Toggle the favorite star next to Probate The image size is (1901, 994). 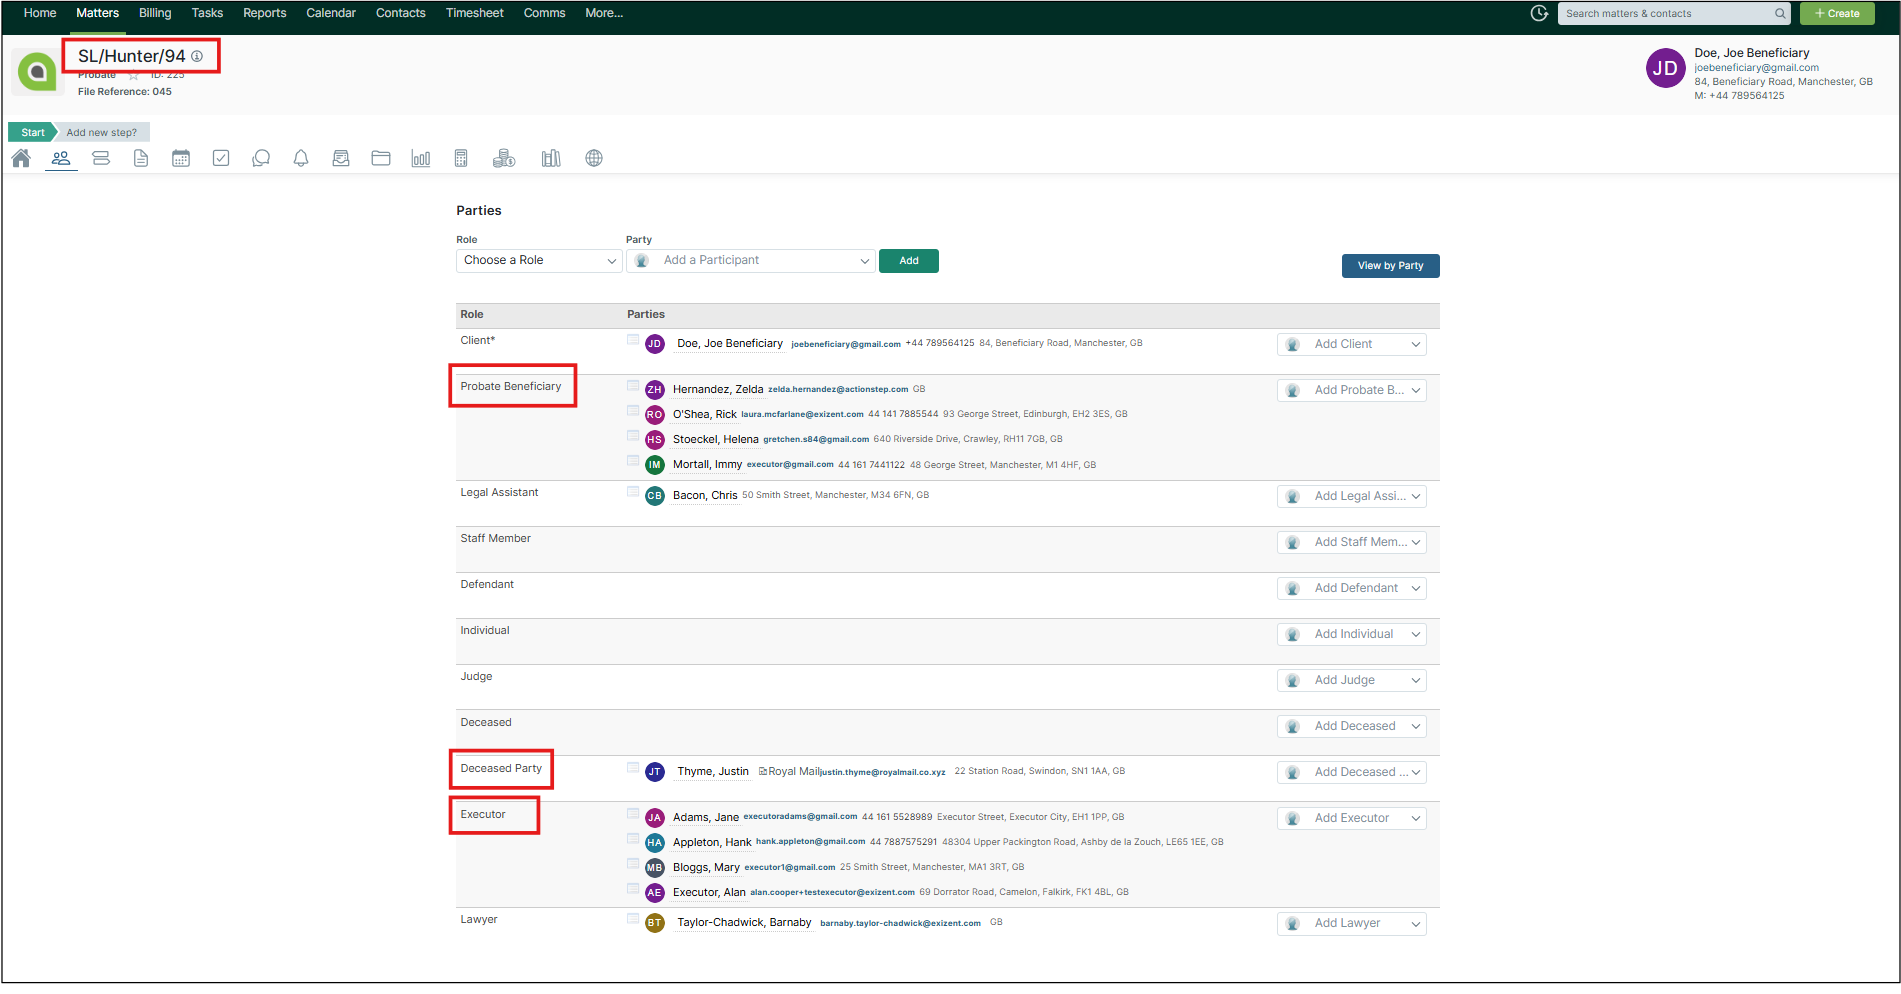134,75
